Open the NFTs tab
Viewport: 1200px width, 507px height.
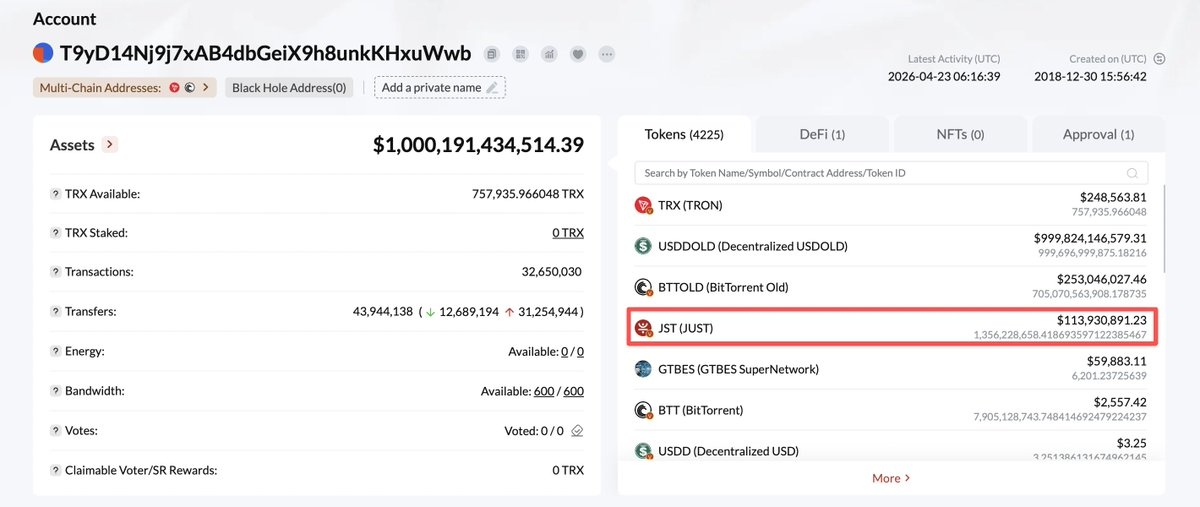pos(960,134)
